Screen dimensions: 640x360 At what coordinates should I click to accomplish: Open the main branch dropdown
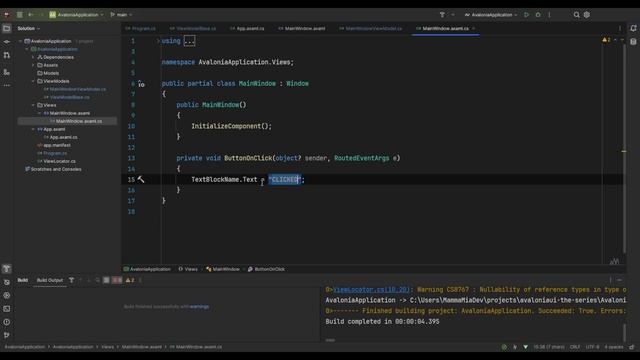pos(121,15)
